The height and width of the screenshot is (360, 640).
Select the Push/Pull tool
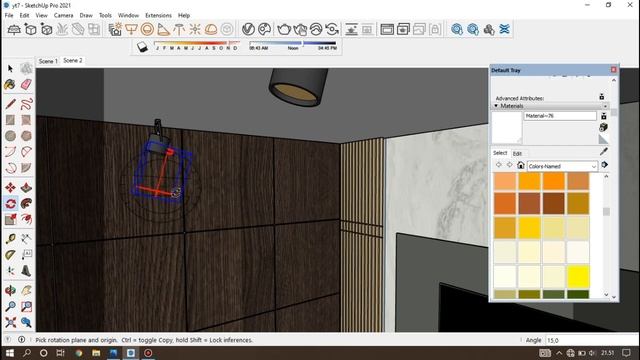tap(26, 187)
